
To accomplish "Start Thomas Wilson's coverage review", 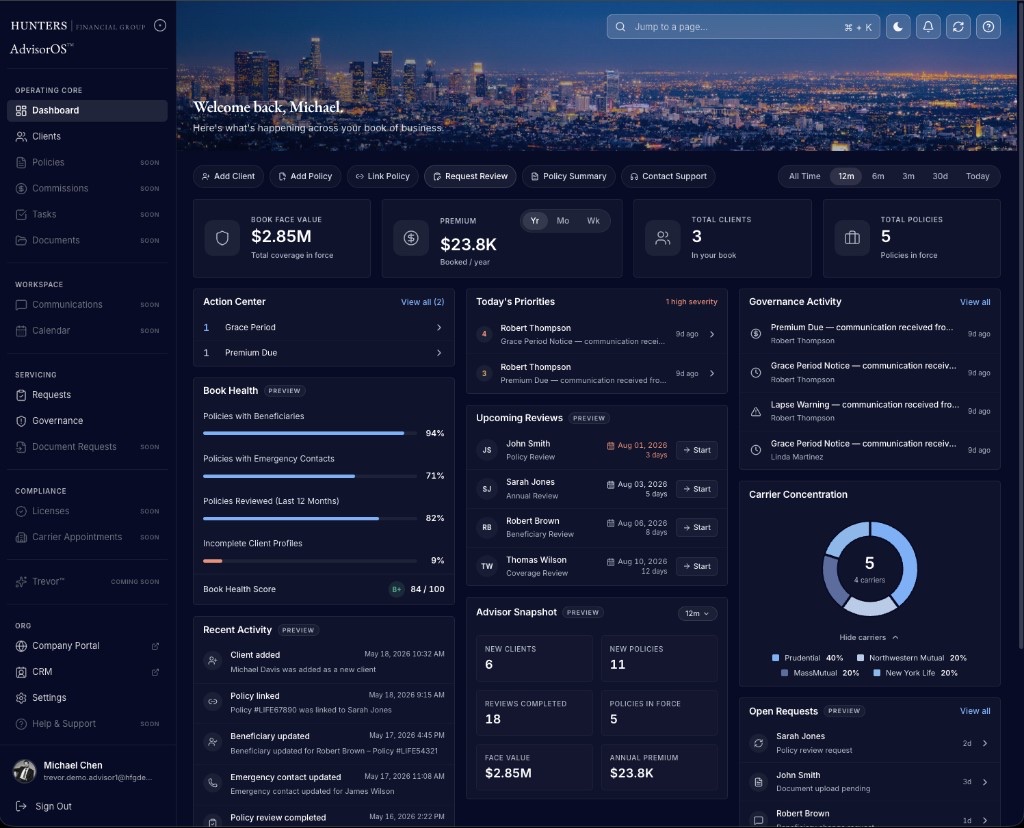I will click(x=697, y=567).
